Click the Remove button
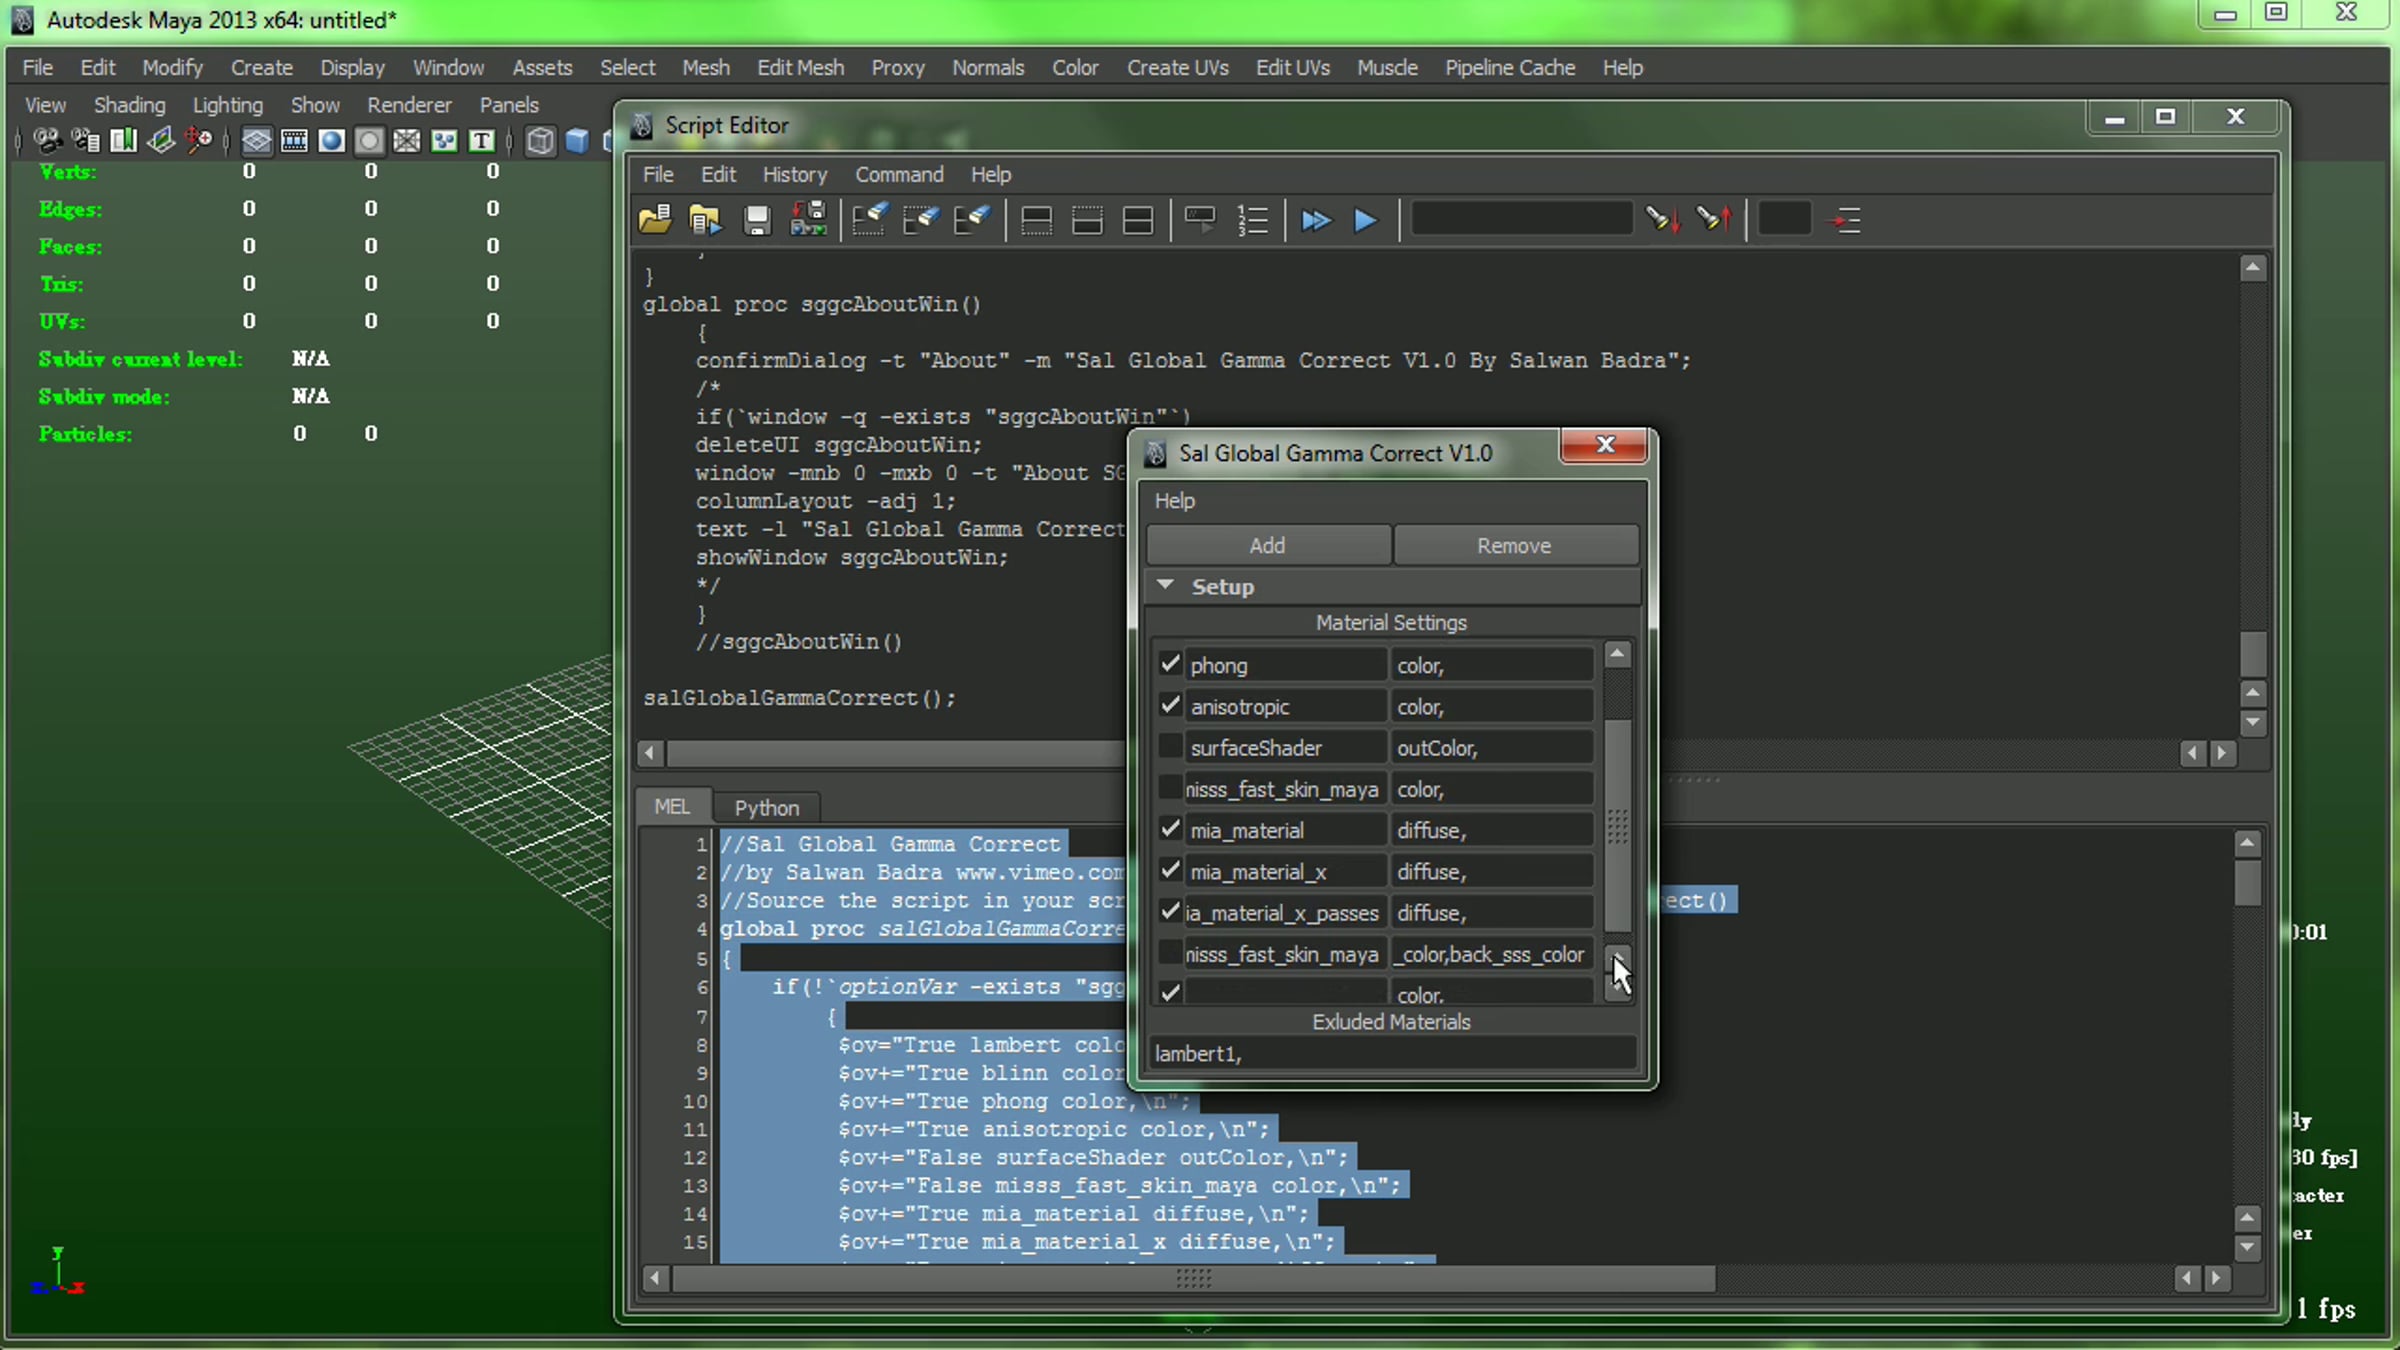Viewport: 2400px width, 1350px height. click(1514, 545)
